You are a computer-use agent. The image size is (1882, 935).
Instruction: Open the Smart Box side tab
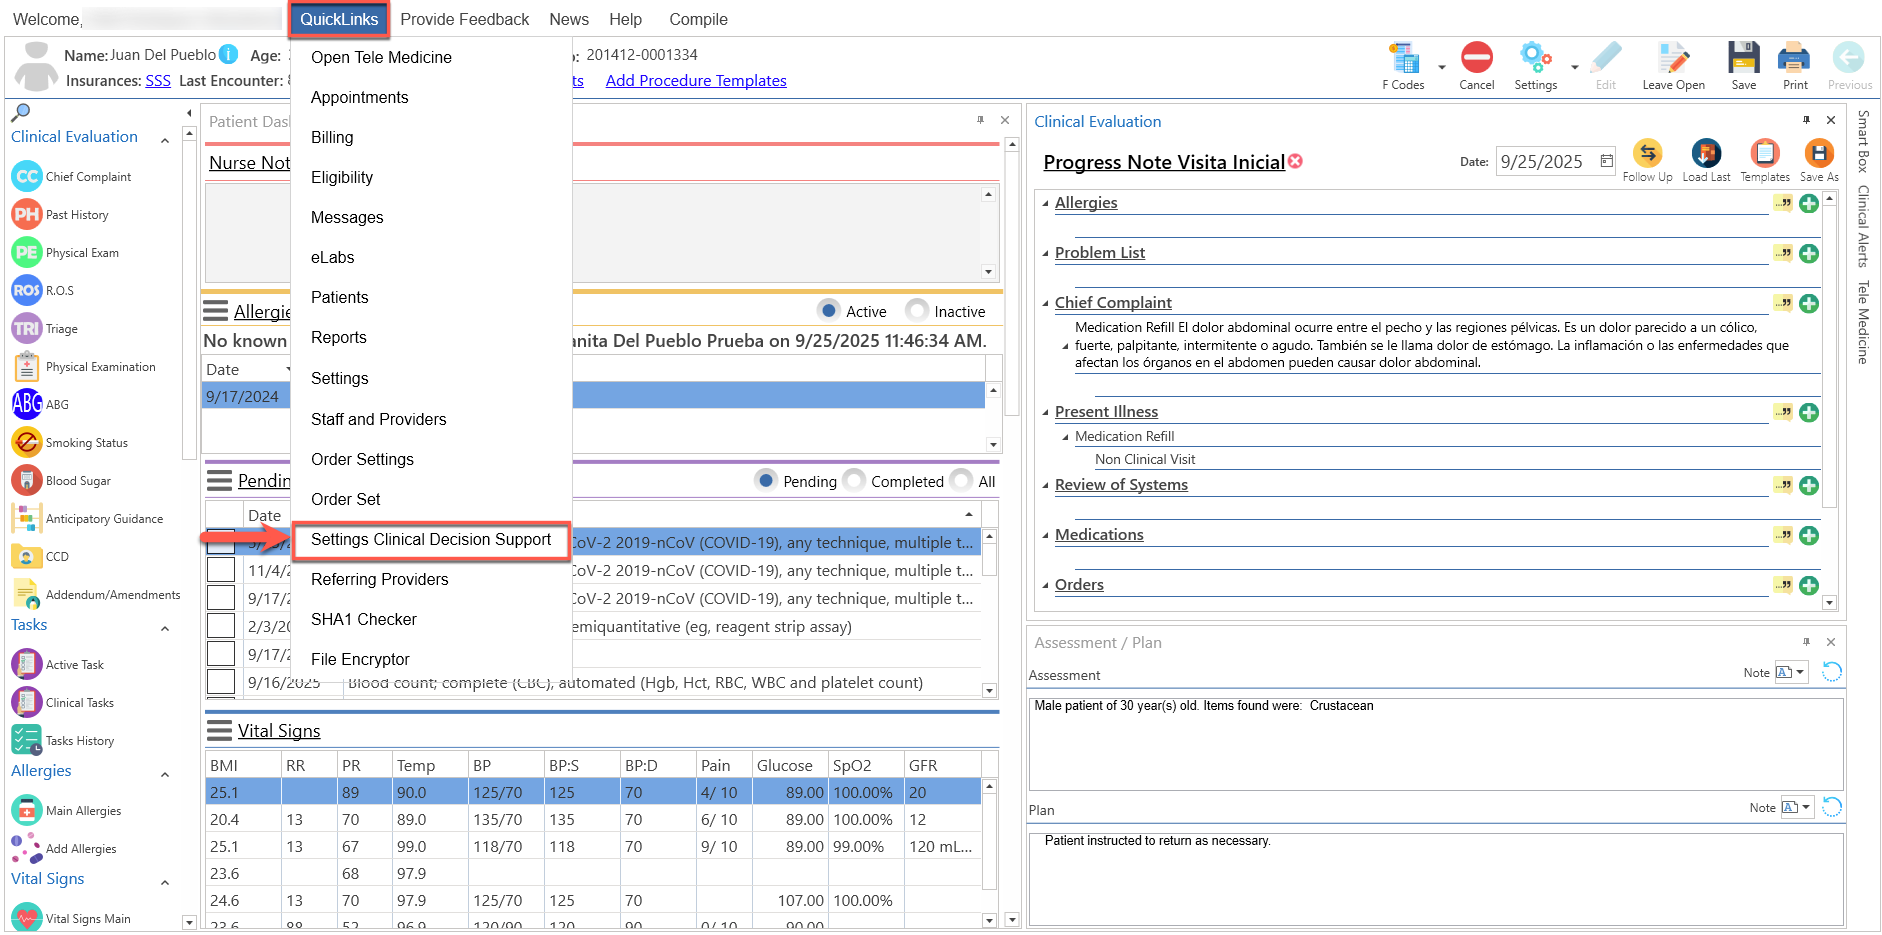point(1863,141)
